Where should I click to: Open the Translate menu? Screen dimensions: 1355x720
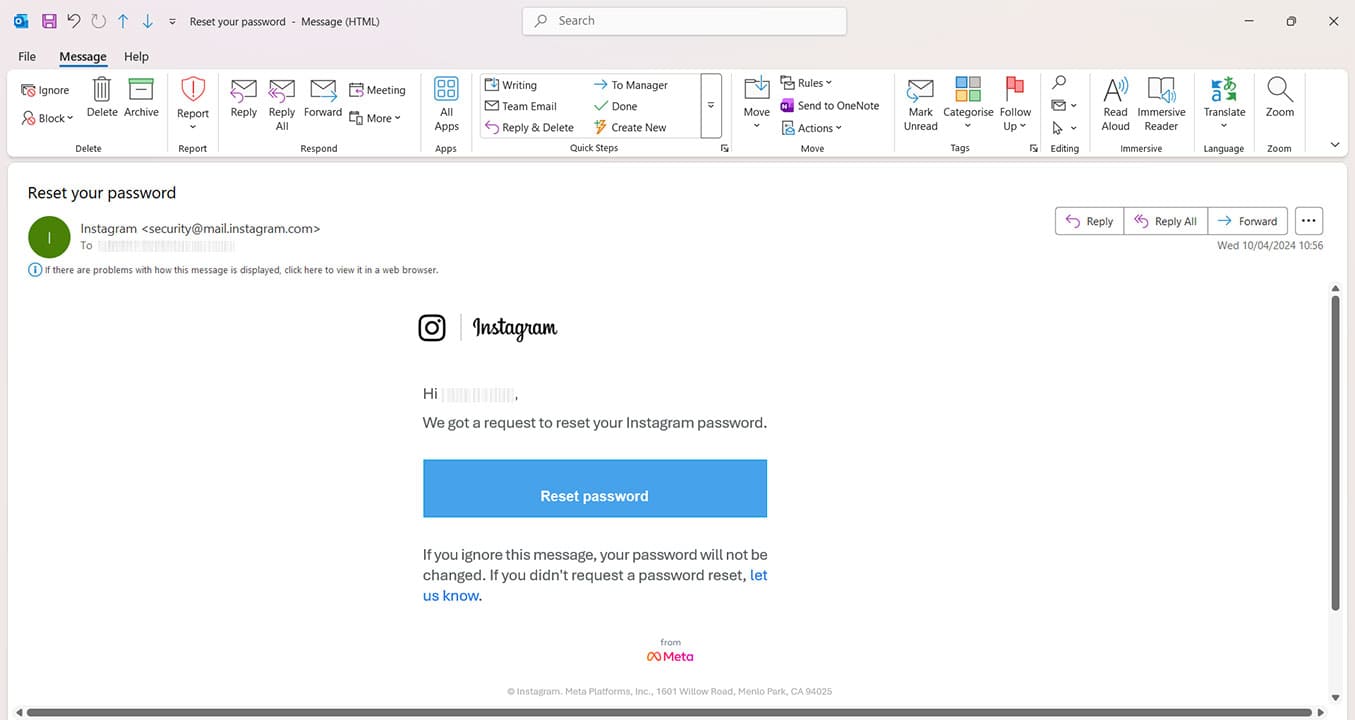[x=1224, y=103]
